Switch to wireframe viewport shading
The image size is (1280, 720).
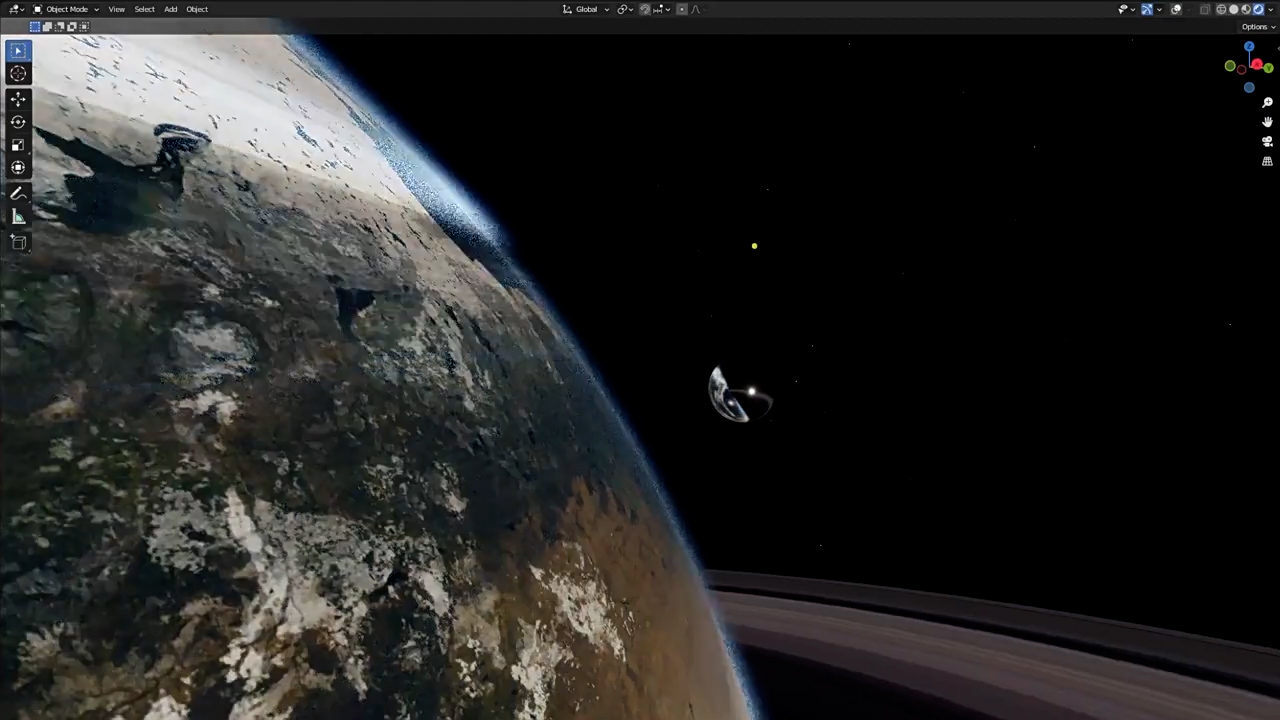click(1221, 9)
